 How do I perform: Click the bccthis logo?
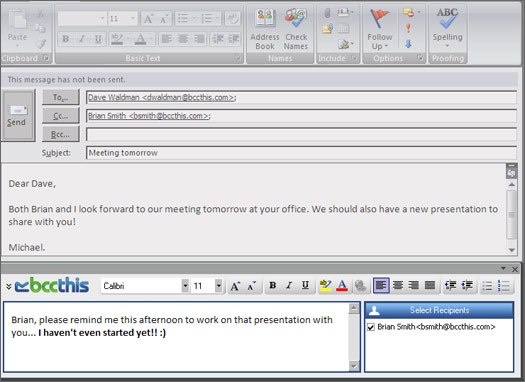click(x=52, y=285)
